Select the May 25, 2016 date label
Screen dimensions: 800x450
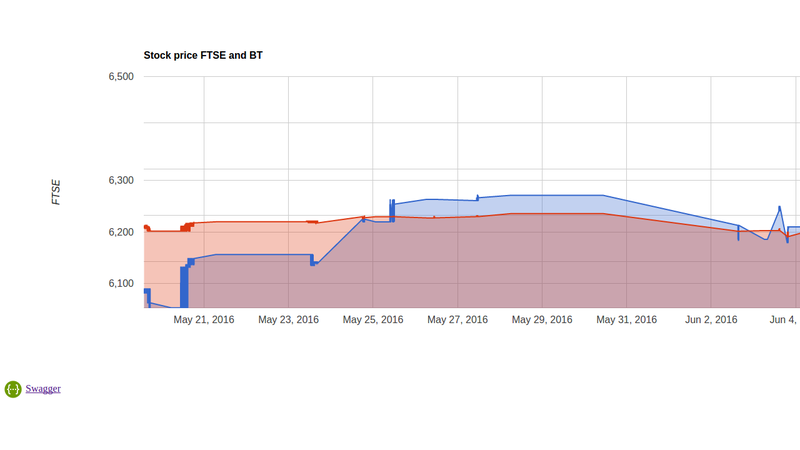373,320
